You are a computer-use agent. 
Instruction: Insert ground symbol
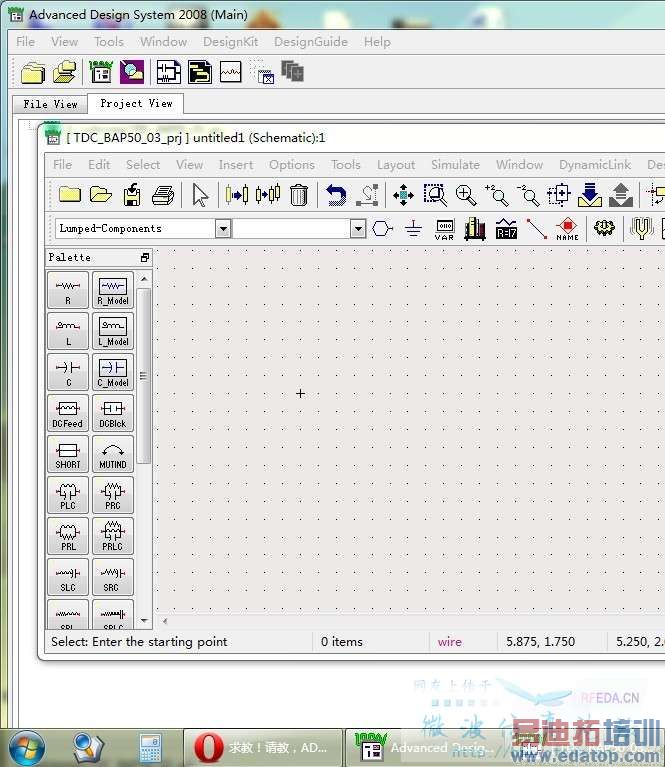pos(413,228)
